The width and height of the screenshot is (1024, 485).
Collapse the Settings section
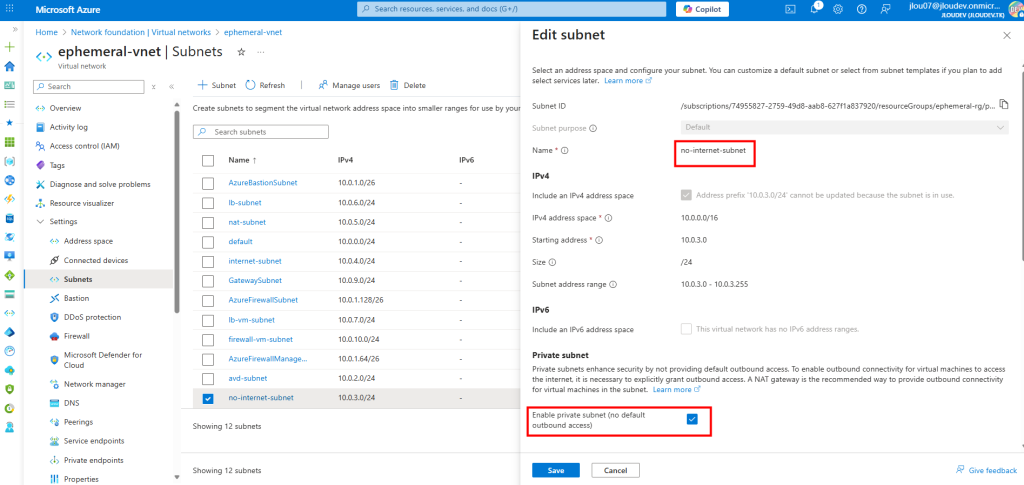[40, 222]
